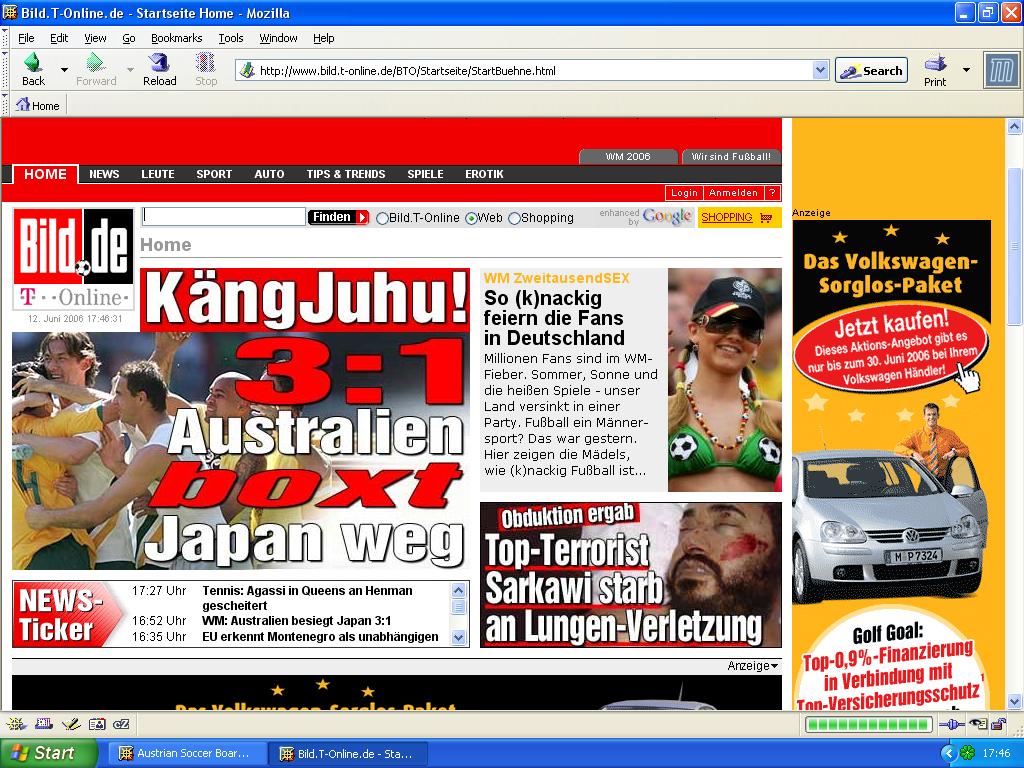Select the Shopping search radio button
This screenshot has height=768, width=1024.
pyautogui.click(x=514, y=218)
